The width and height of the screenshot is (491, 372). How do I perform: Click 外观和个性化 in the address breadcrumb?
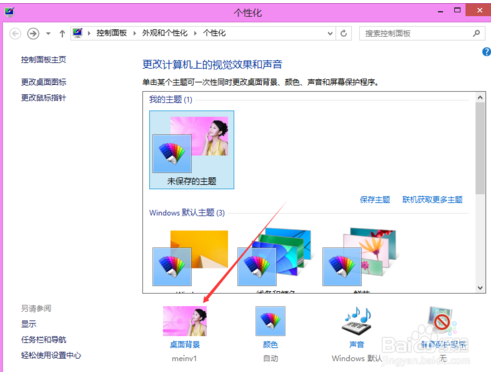165,33
